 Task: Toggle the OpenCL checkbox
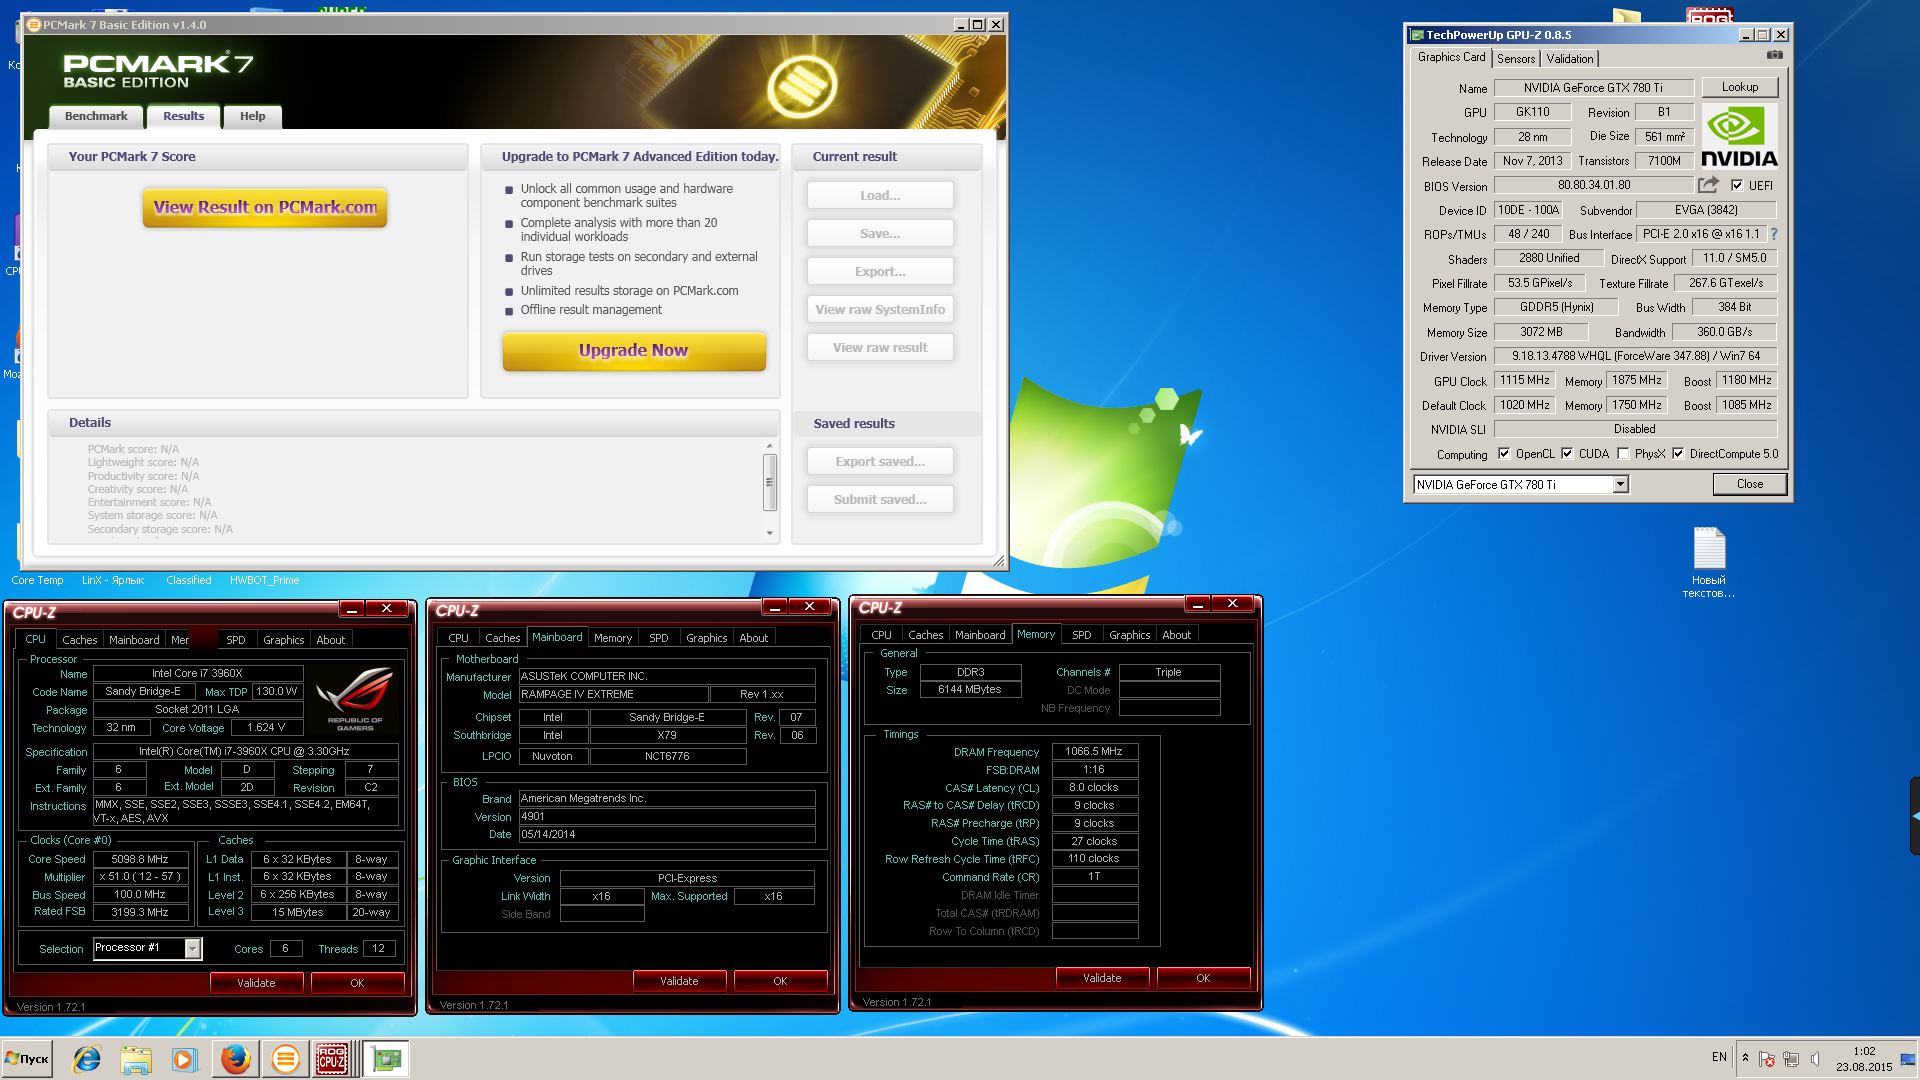coord(1504,454)
